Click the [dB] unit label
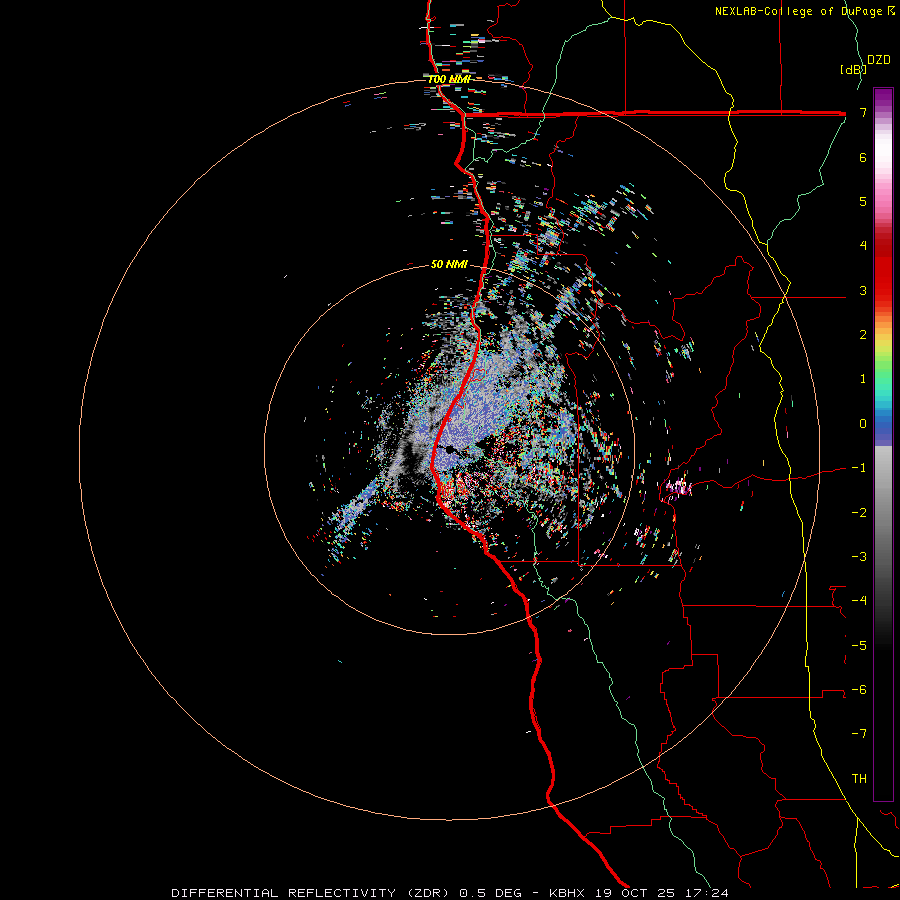 (x=853, y=69)
